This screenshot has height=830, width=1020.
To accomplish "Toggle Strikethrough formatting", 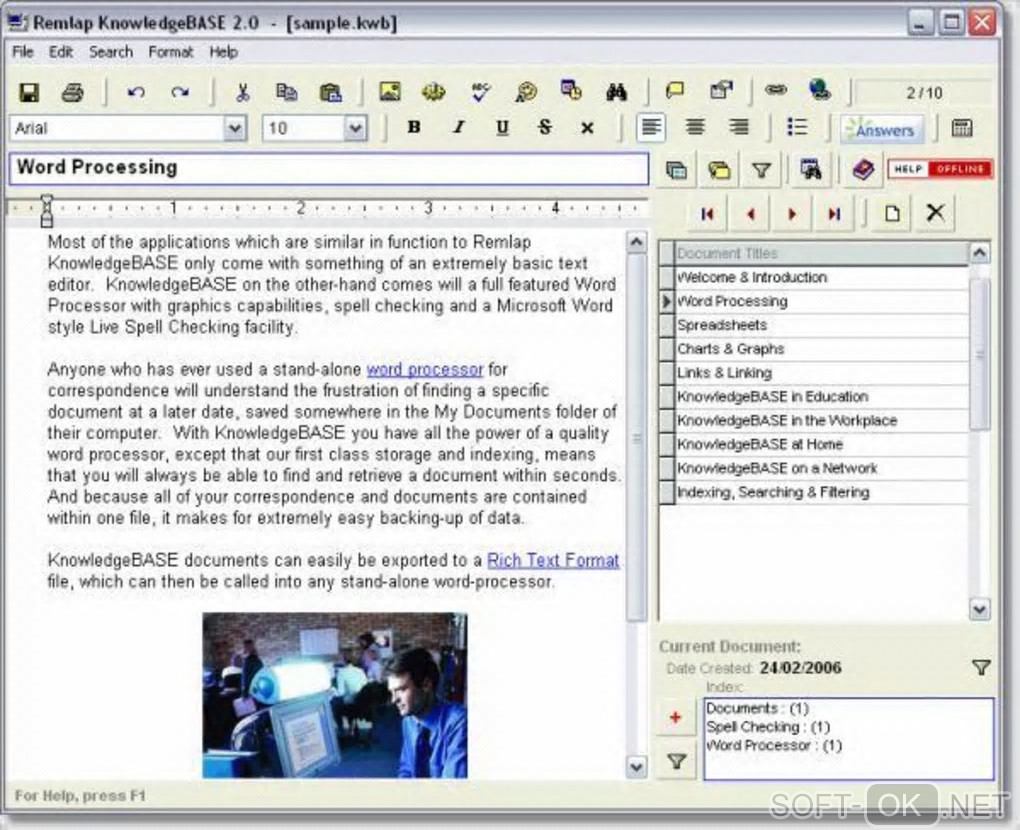I will pyautogui.click(x=545, y=127).
